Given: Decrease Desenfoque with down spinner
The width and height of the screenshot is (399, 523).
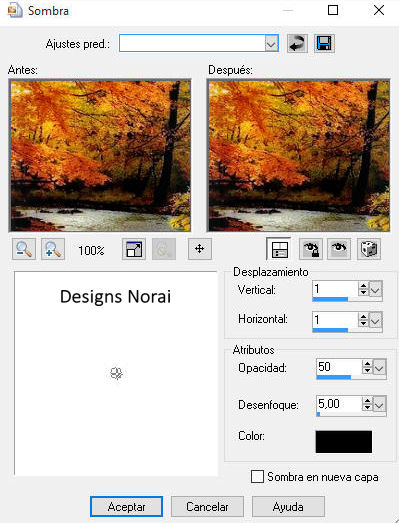Looking at the screenshot, I should click(367, 408).
